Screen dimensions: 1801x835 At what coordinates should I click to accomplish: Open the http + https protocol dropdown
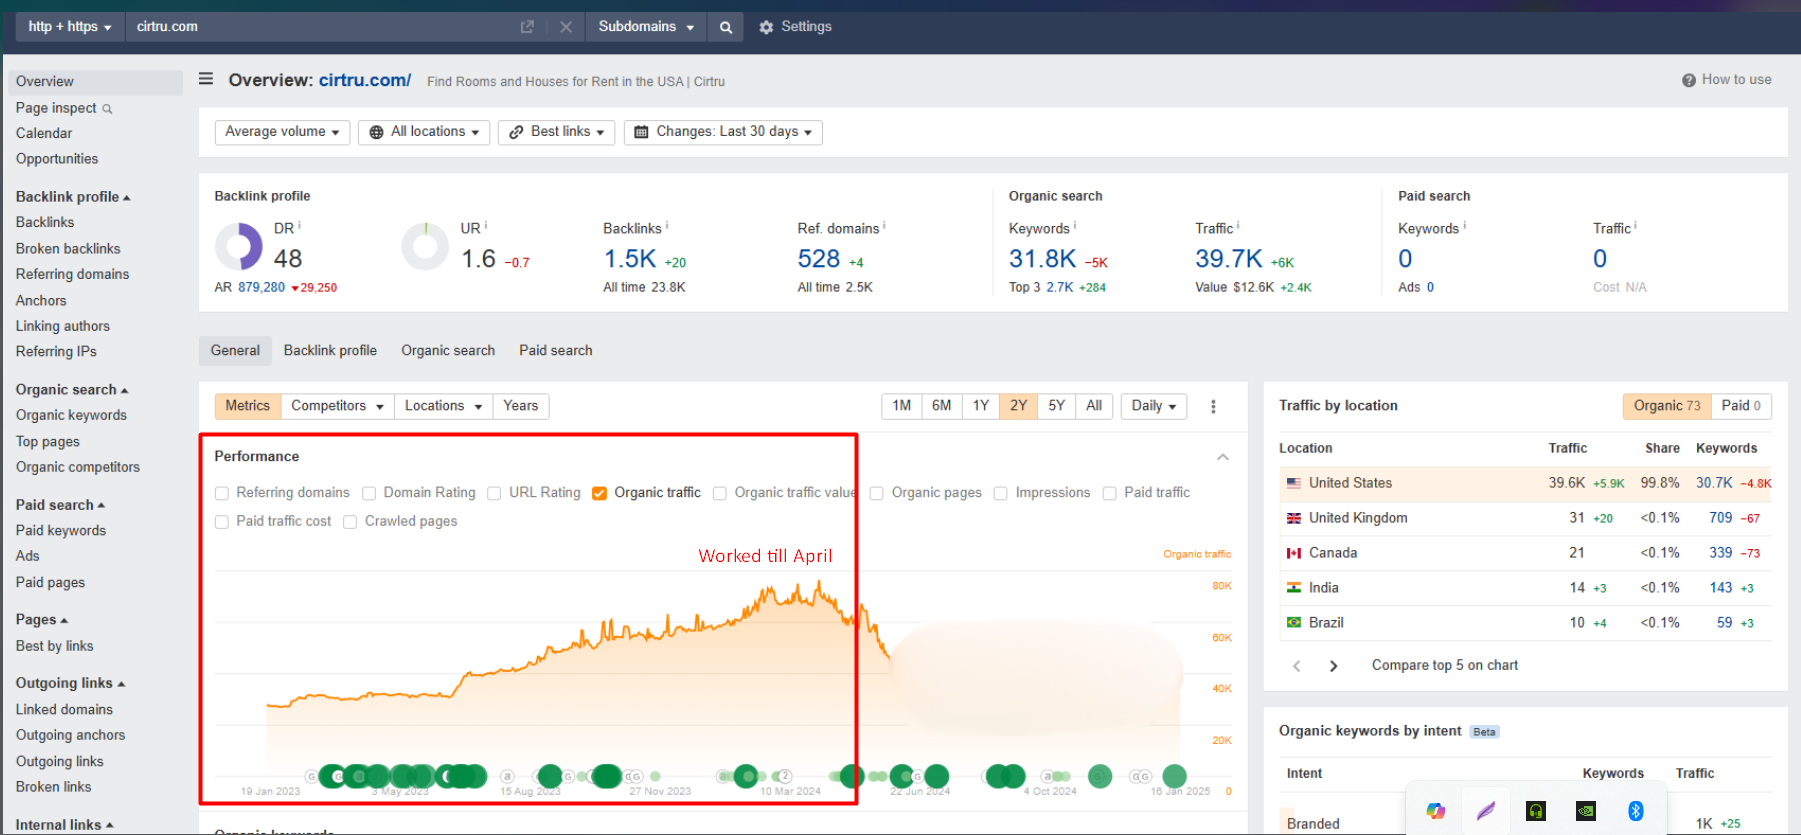click(x=69, y=27)
